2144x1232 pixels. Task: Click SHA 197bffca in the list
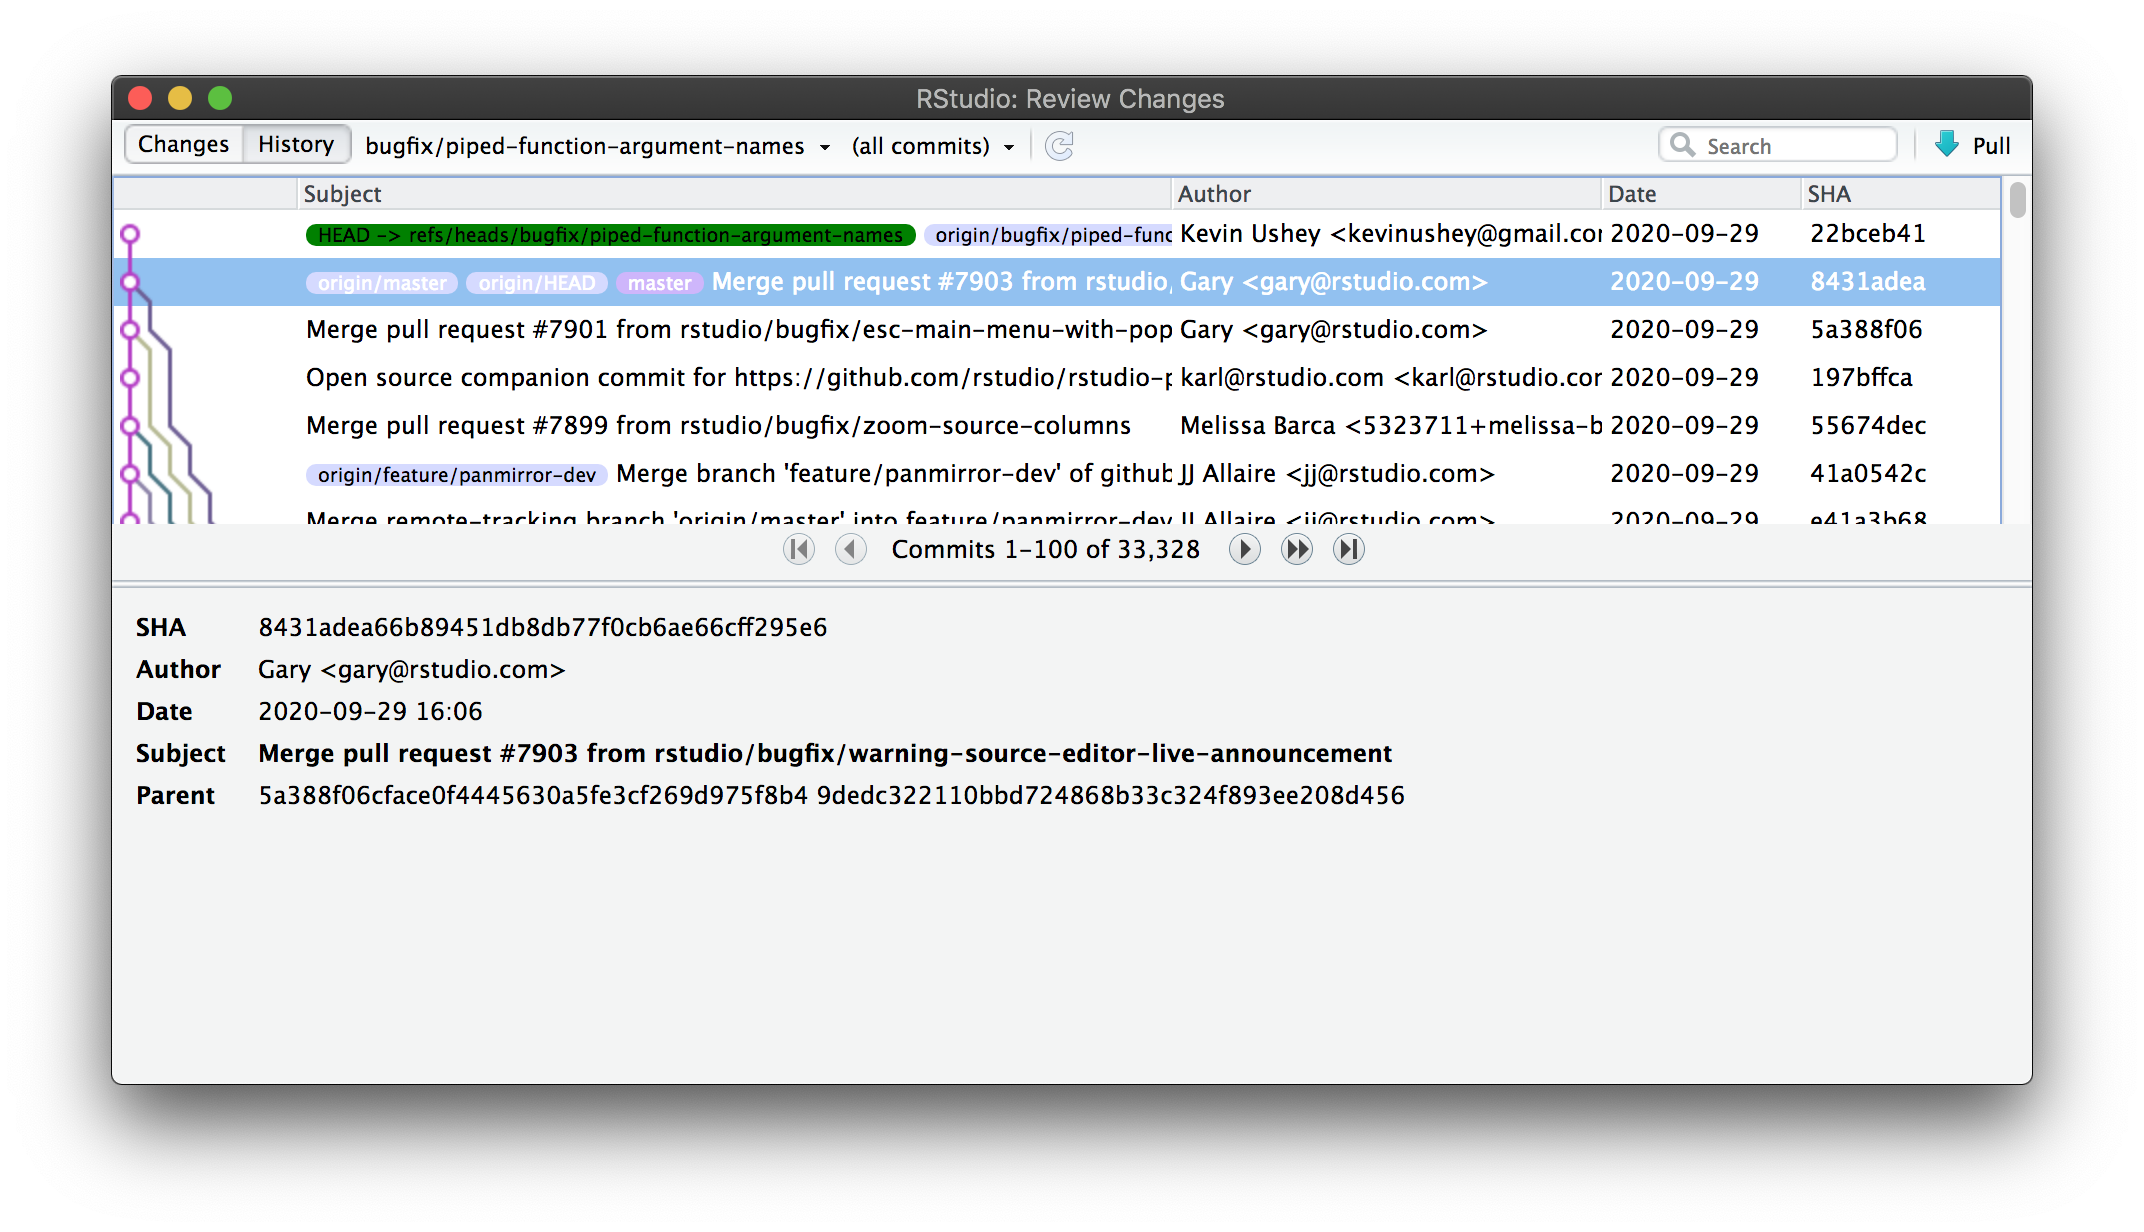pos(1861,378)
